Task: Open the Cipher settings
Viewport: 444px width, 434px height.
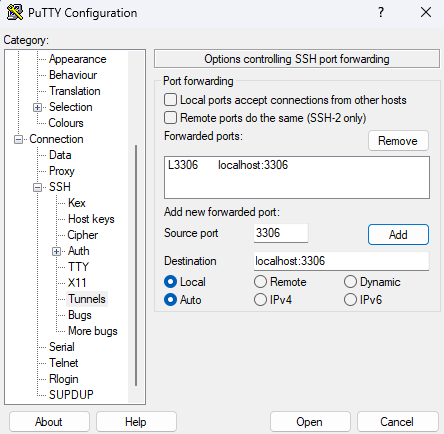Action: pyautogui.click(x=83, y=235)
